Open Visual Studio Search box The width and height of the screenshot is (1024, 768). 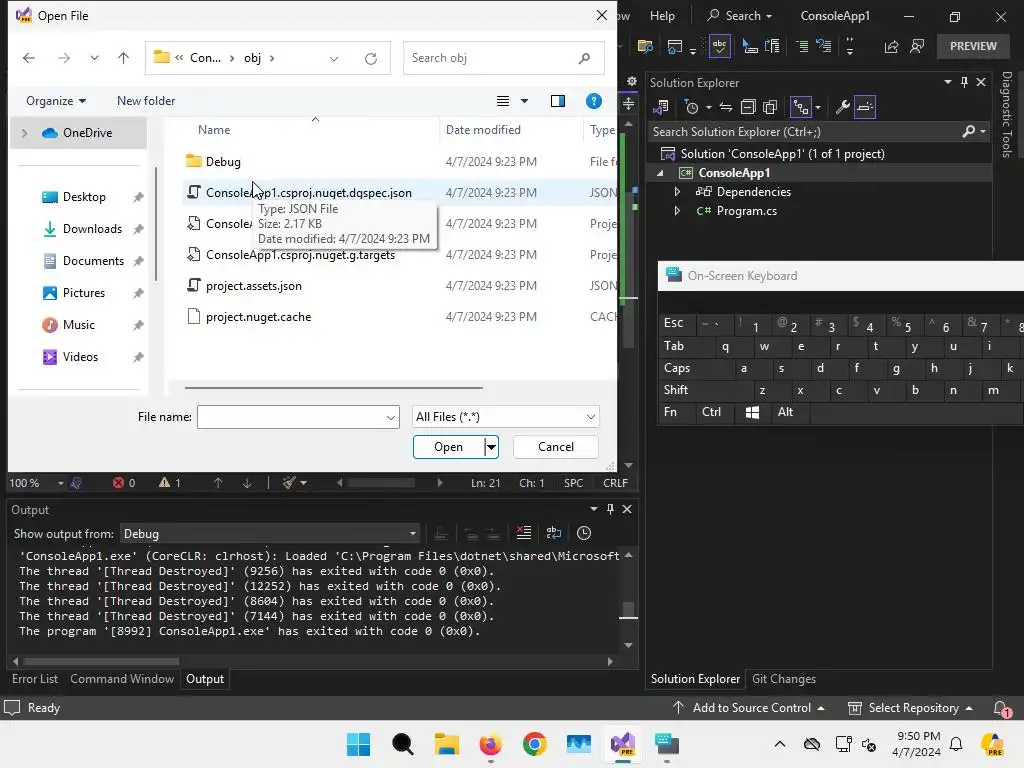tap(740, 16)
